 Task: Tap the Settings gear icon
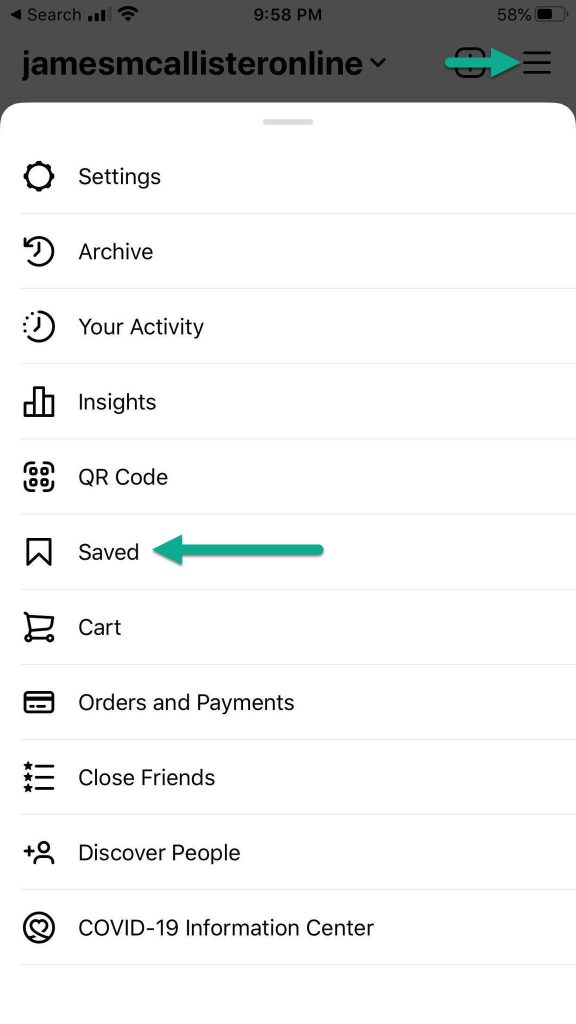click(x=39, y=176)
